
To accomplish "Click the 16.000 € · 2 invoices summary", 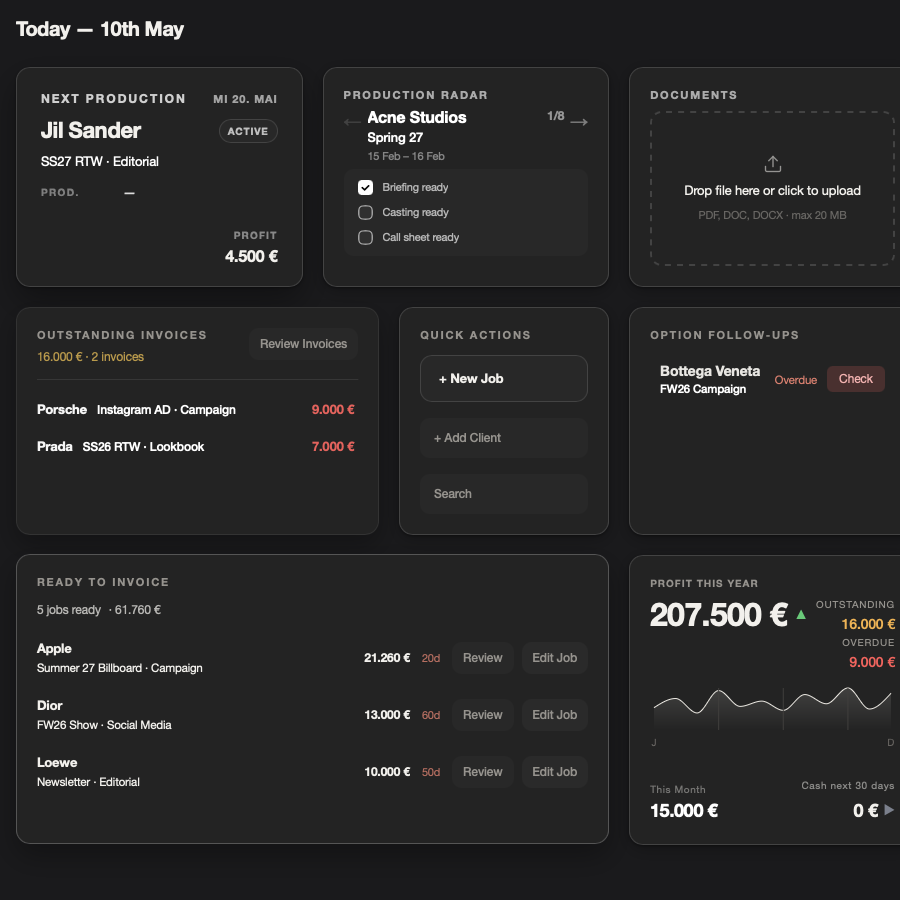I will coord(90,357).
